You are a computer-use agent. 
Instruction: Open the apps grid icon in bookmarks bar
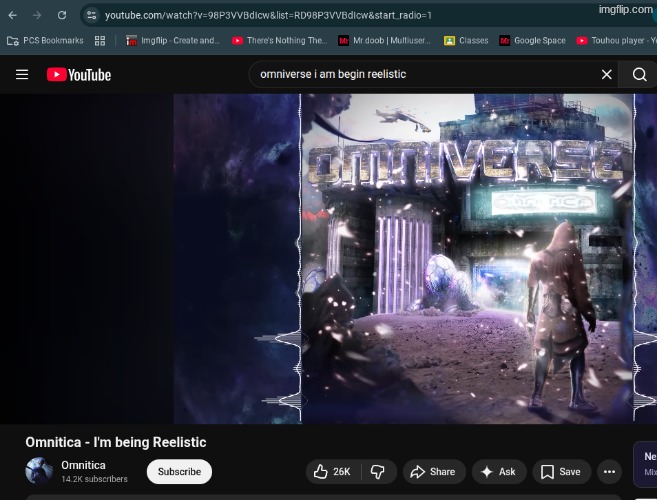(100, 41)
